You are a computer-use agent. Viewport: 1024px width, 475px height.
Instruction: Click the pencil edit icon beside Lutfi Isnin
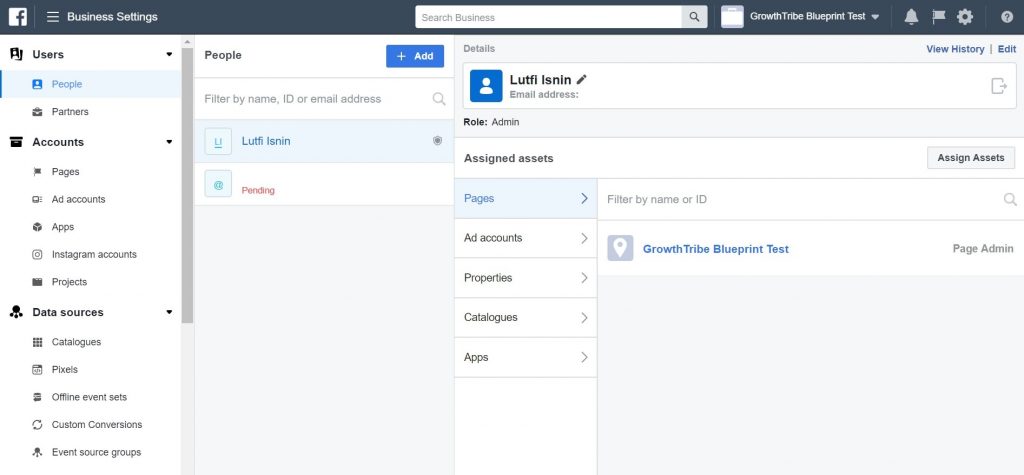pyautogui.click(x=581, y=80)
